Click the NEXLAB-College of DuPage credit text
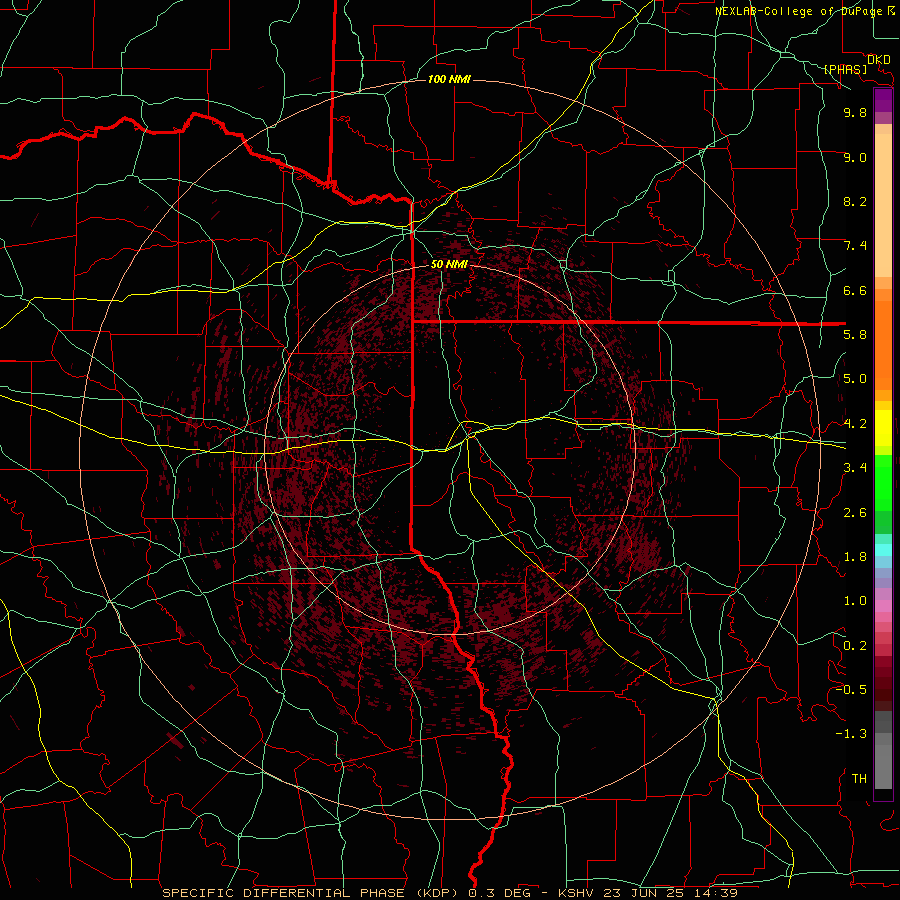This screenshot has width=900, height=900. 799,11
